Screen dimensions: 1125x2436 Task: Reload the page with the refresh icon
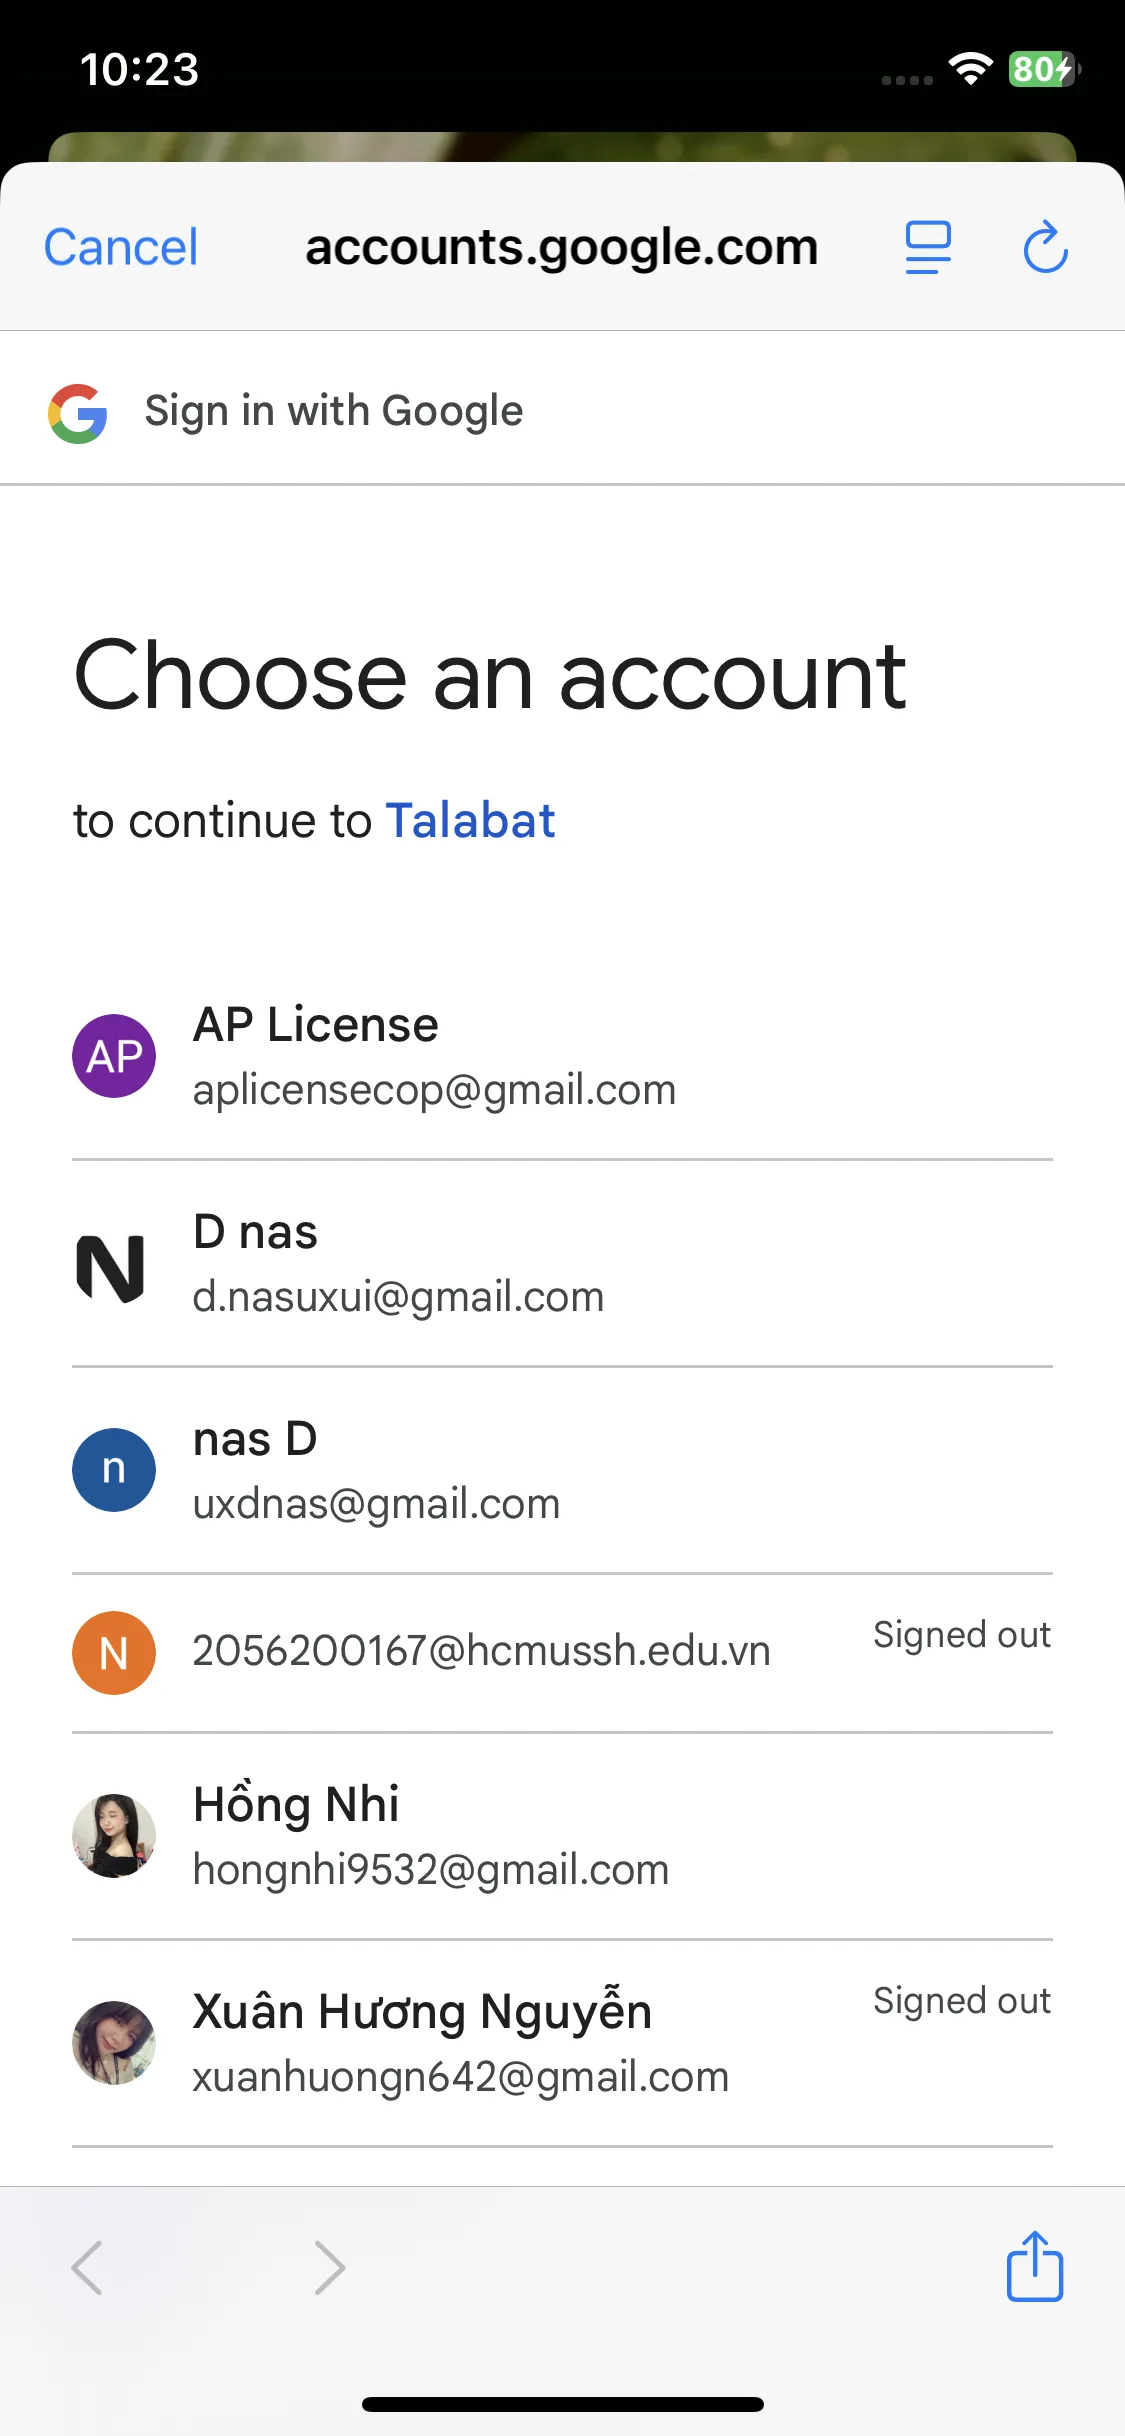pyautogui.click(x=1045, y=248)
